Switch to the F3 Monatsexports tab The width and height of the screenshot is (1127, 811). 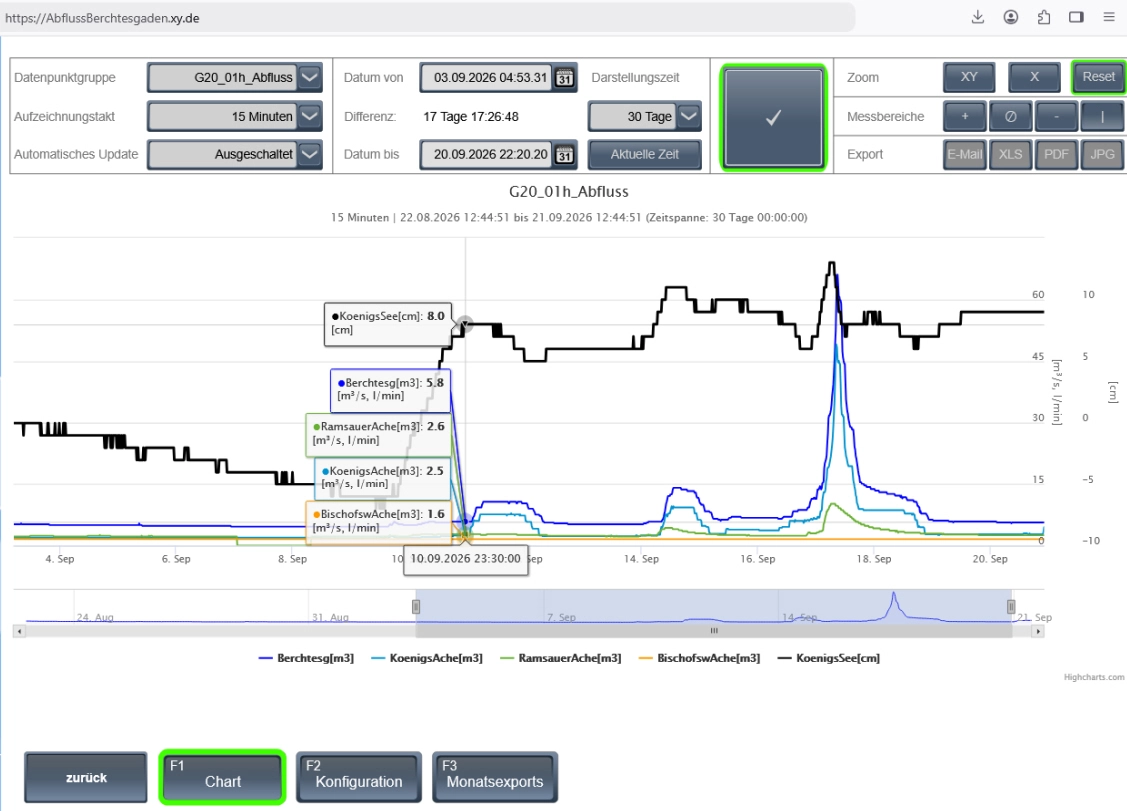click(x=494, y=777)
